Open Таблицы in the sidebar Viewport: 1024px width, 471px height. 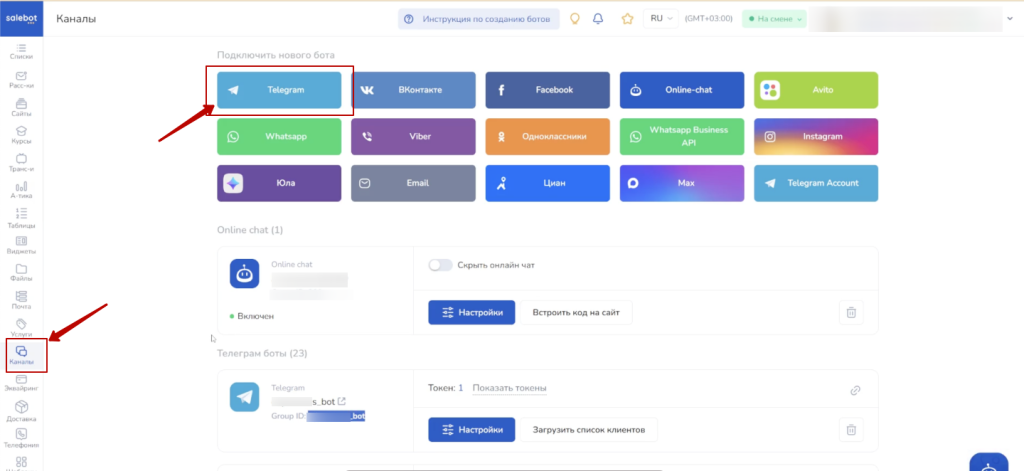point(22,218)
